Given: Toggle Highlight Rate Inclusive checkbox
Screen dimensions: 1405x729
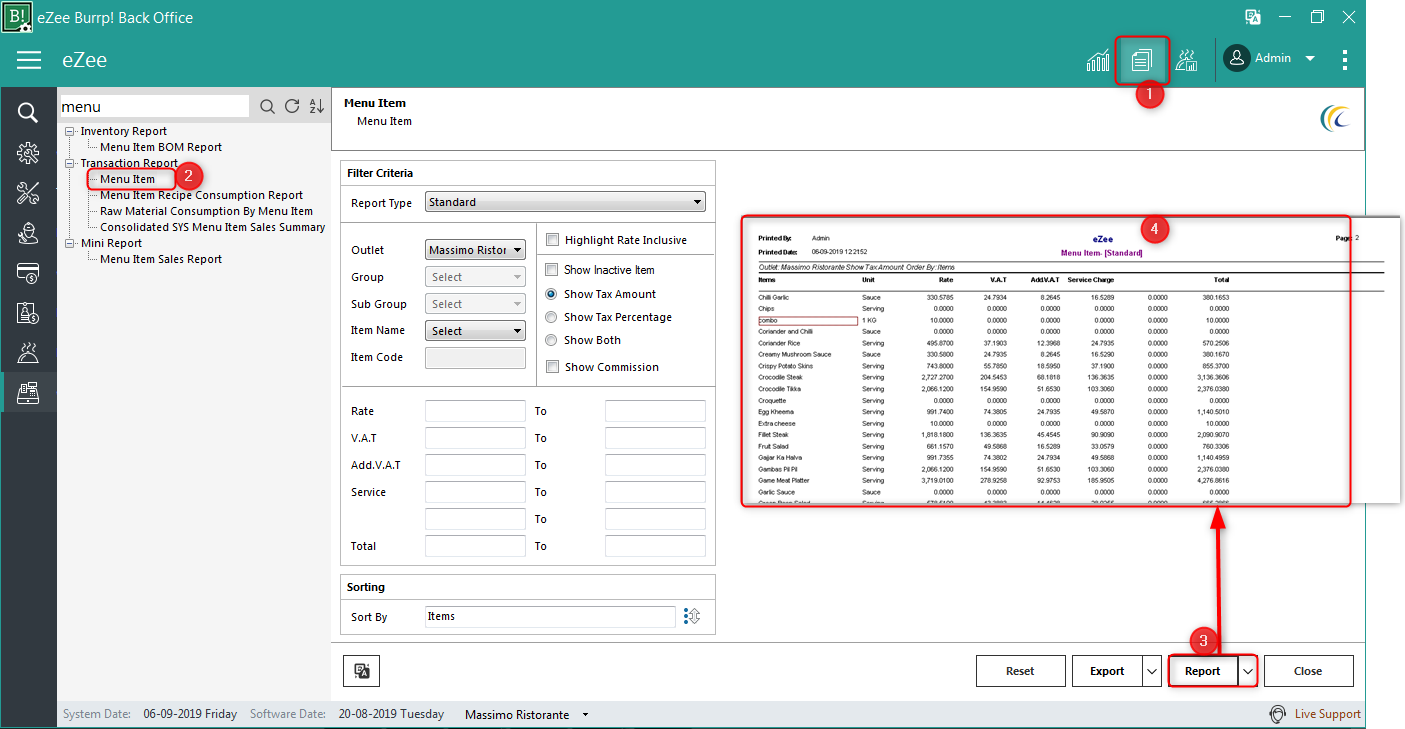Looking at the screenshot, I should [x=552, y=240].
